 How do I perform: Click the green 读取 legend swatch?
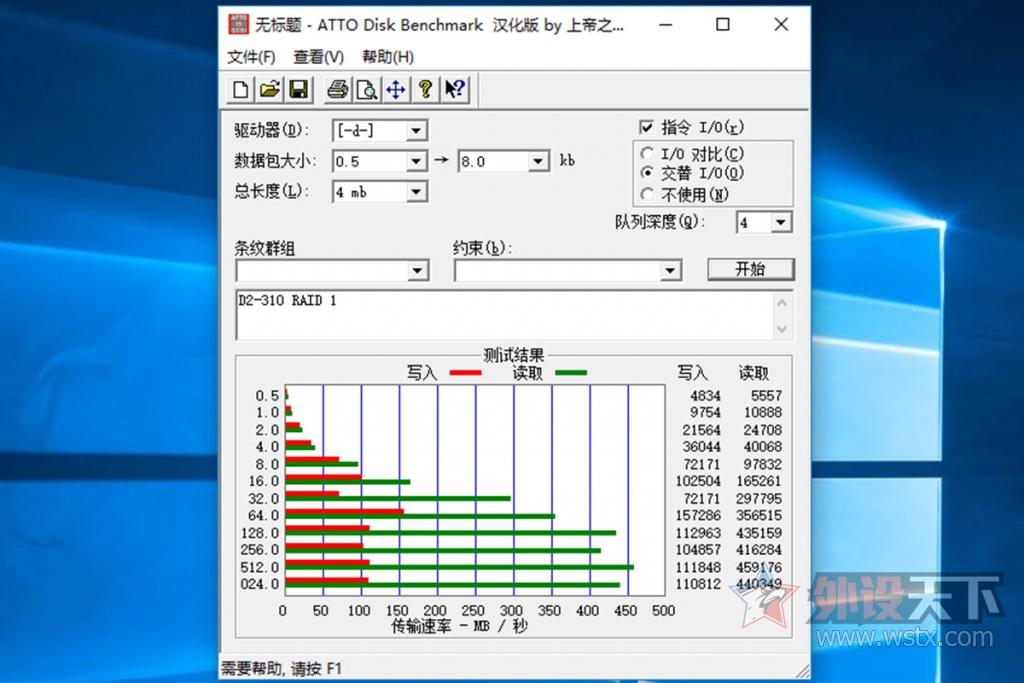571,373
